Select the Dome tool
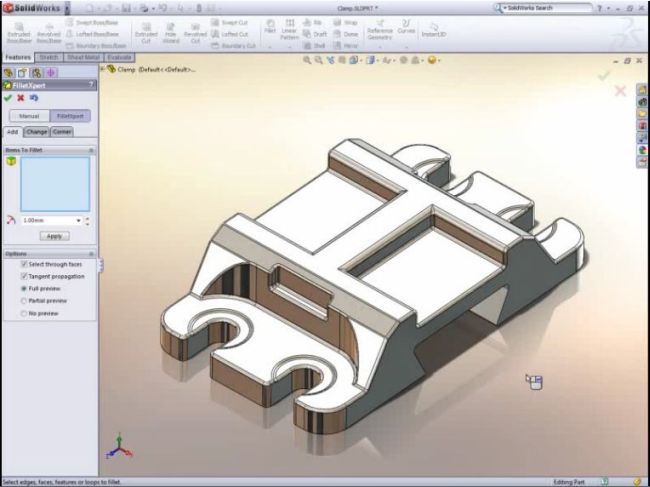650x487 pixels. (x=346, y=34)
